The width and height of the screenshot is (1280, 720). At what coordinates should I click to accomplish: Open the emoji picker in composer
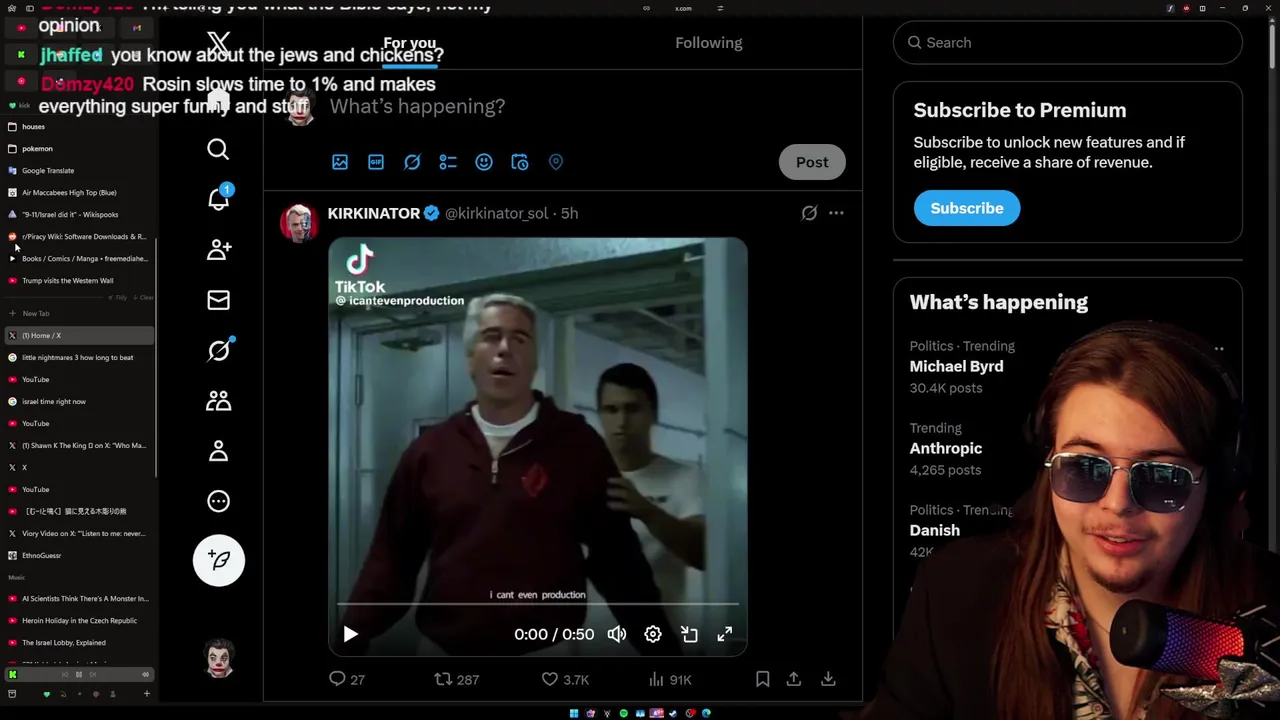click(x=484, y=162)
